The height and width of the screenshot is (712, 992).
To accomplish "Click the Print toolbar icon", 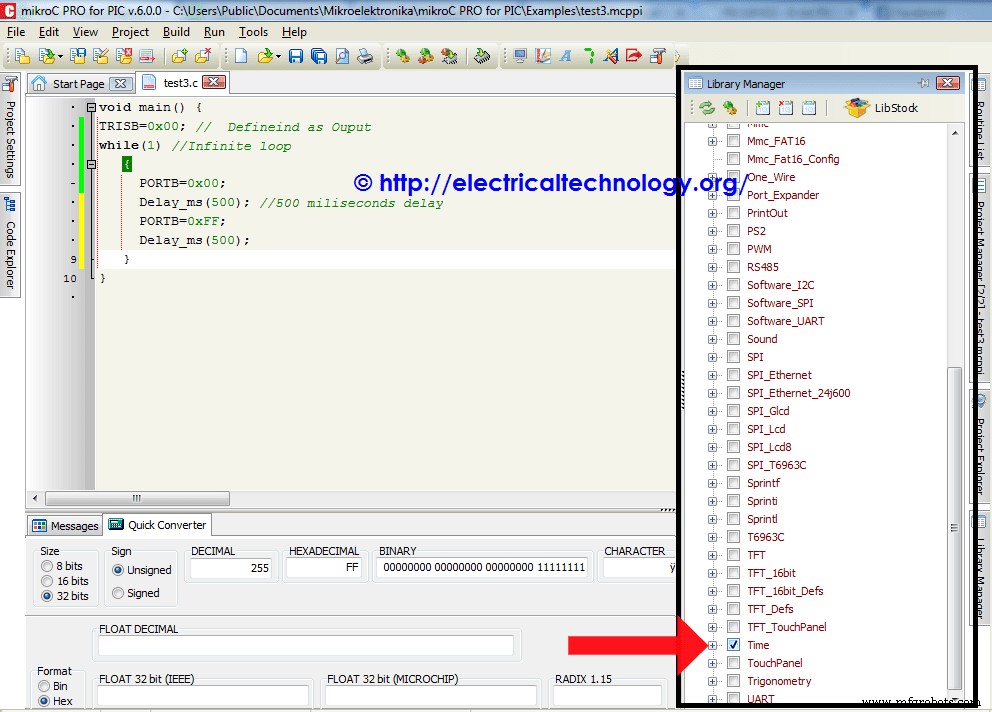I will coord(368,57).
